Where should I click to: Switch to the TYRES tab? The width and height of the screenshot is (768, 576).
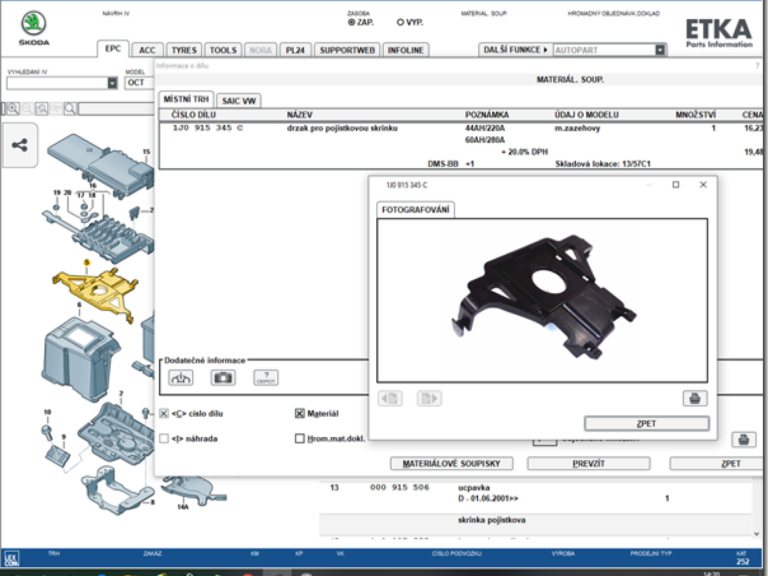[183, 50]
